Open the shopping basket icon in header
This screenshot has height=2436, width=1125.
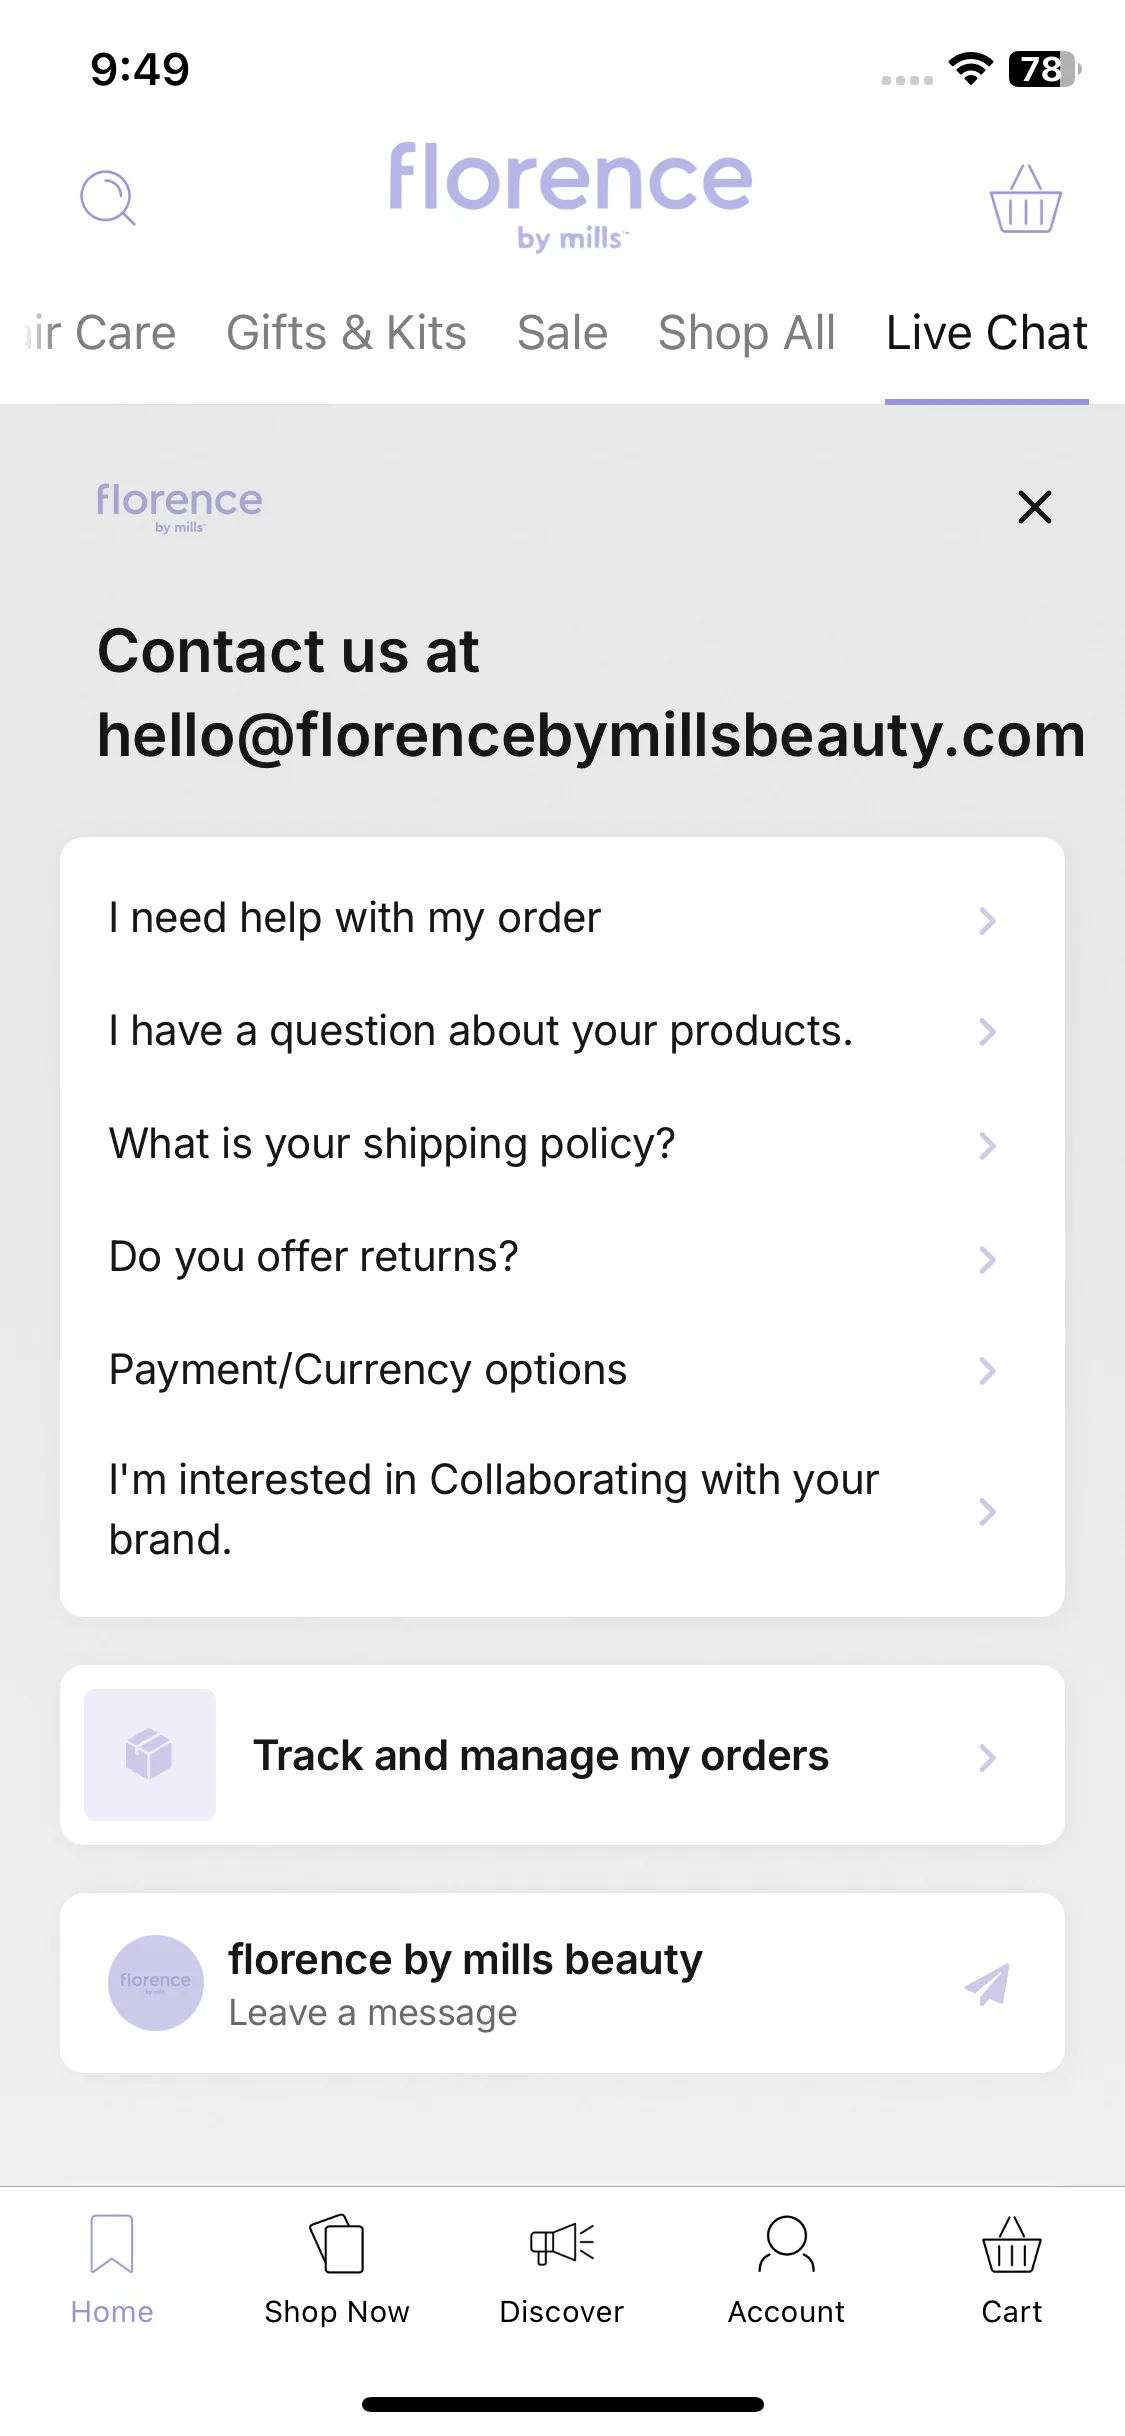coord(1025,199)
